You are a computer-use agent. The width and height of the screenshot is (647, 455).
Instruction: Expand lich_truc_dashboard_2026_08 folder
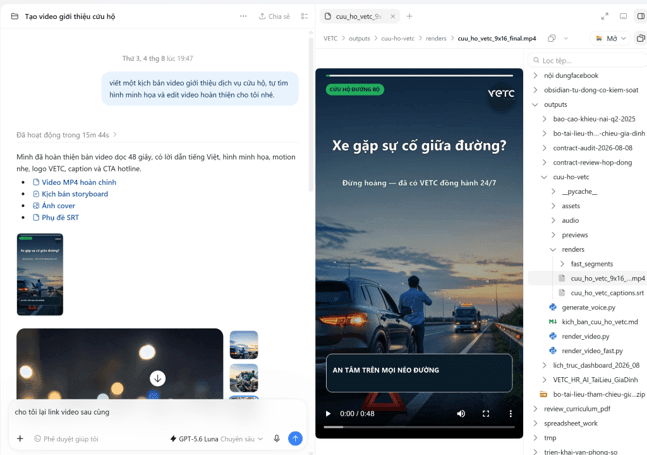[544, 365]
